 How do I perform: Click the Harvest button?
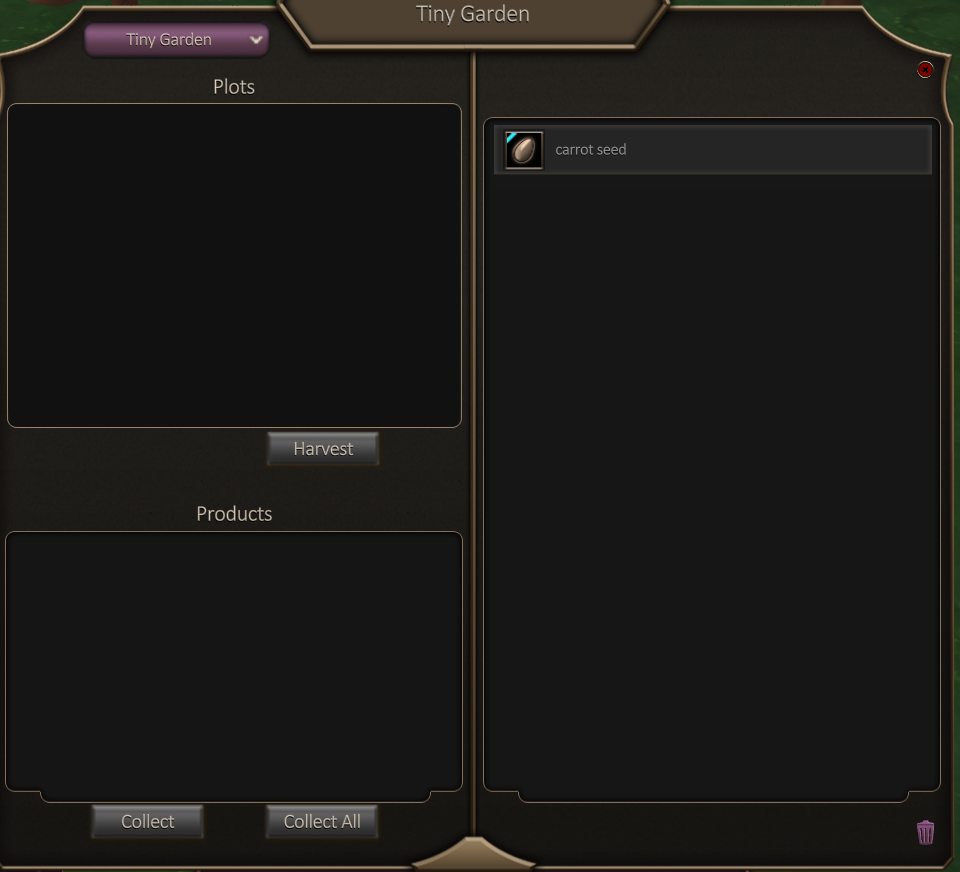click(x=323, y=449)
